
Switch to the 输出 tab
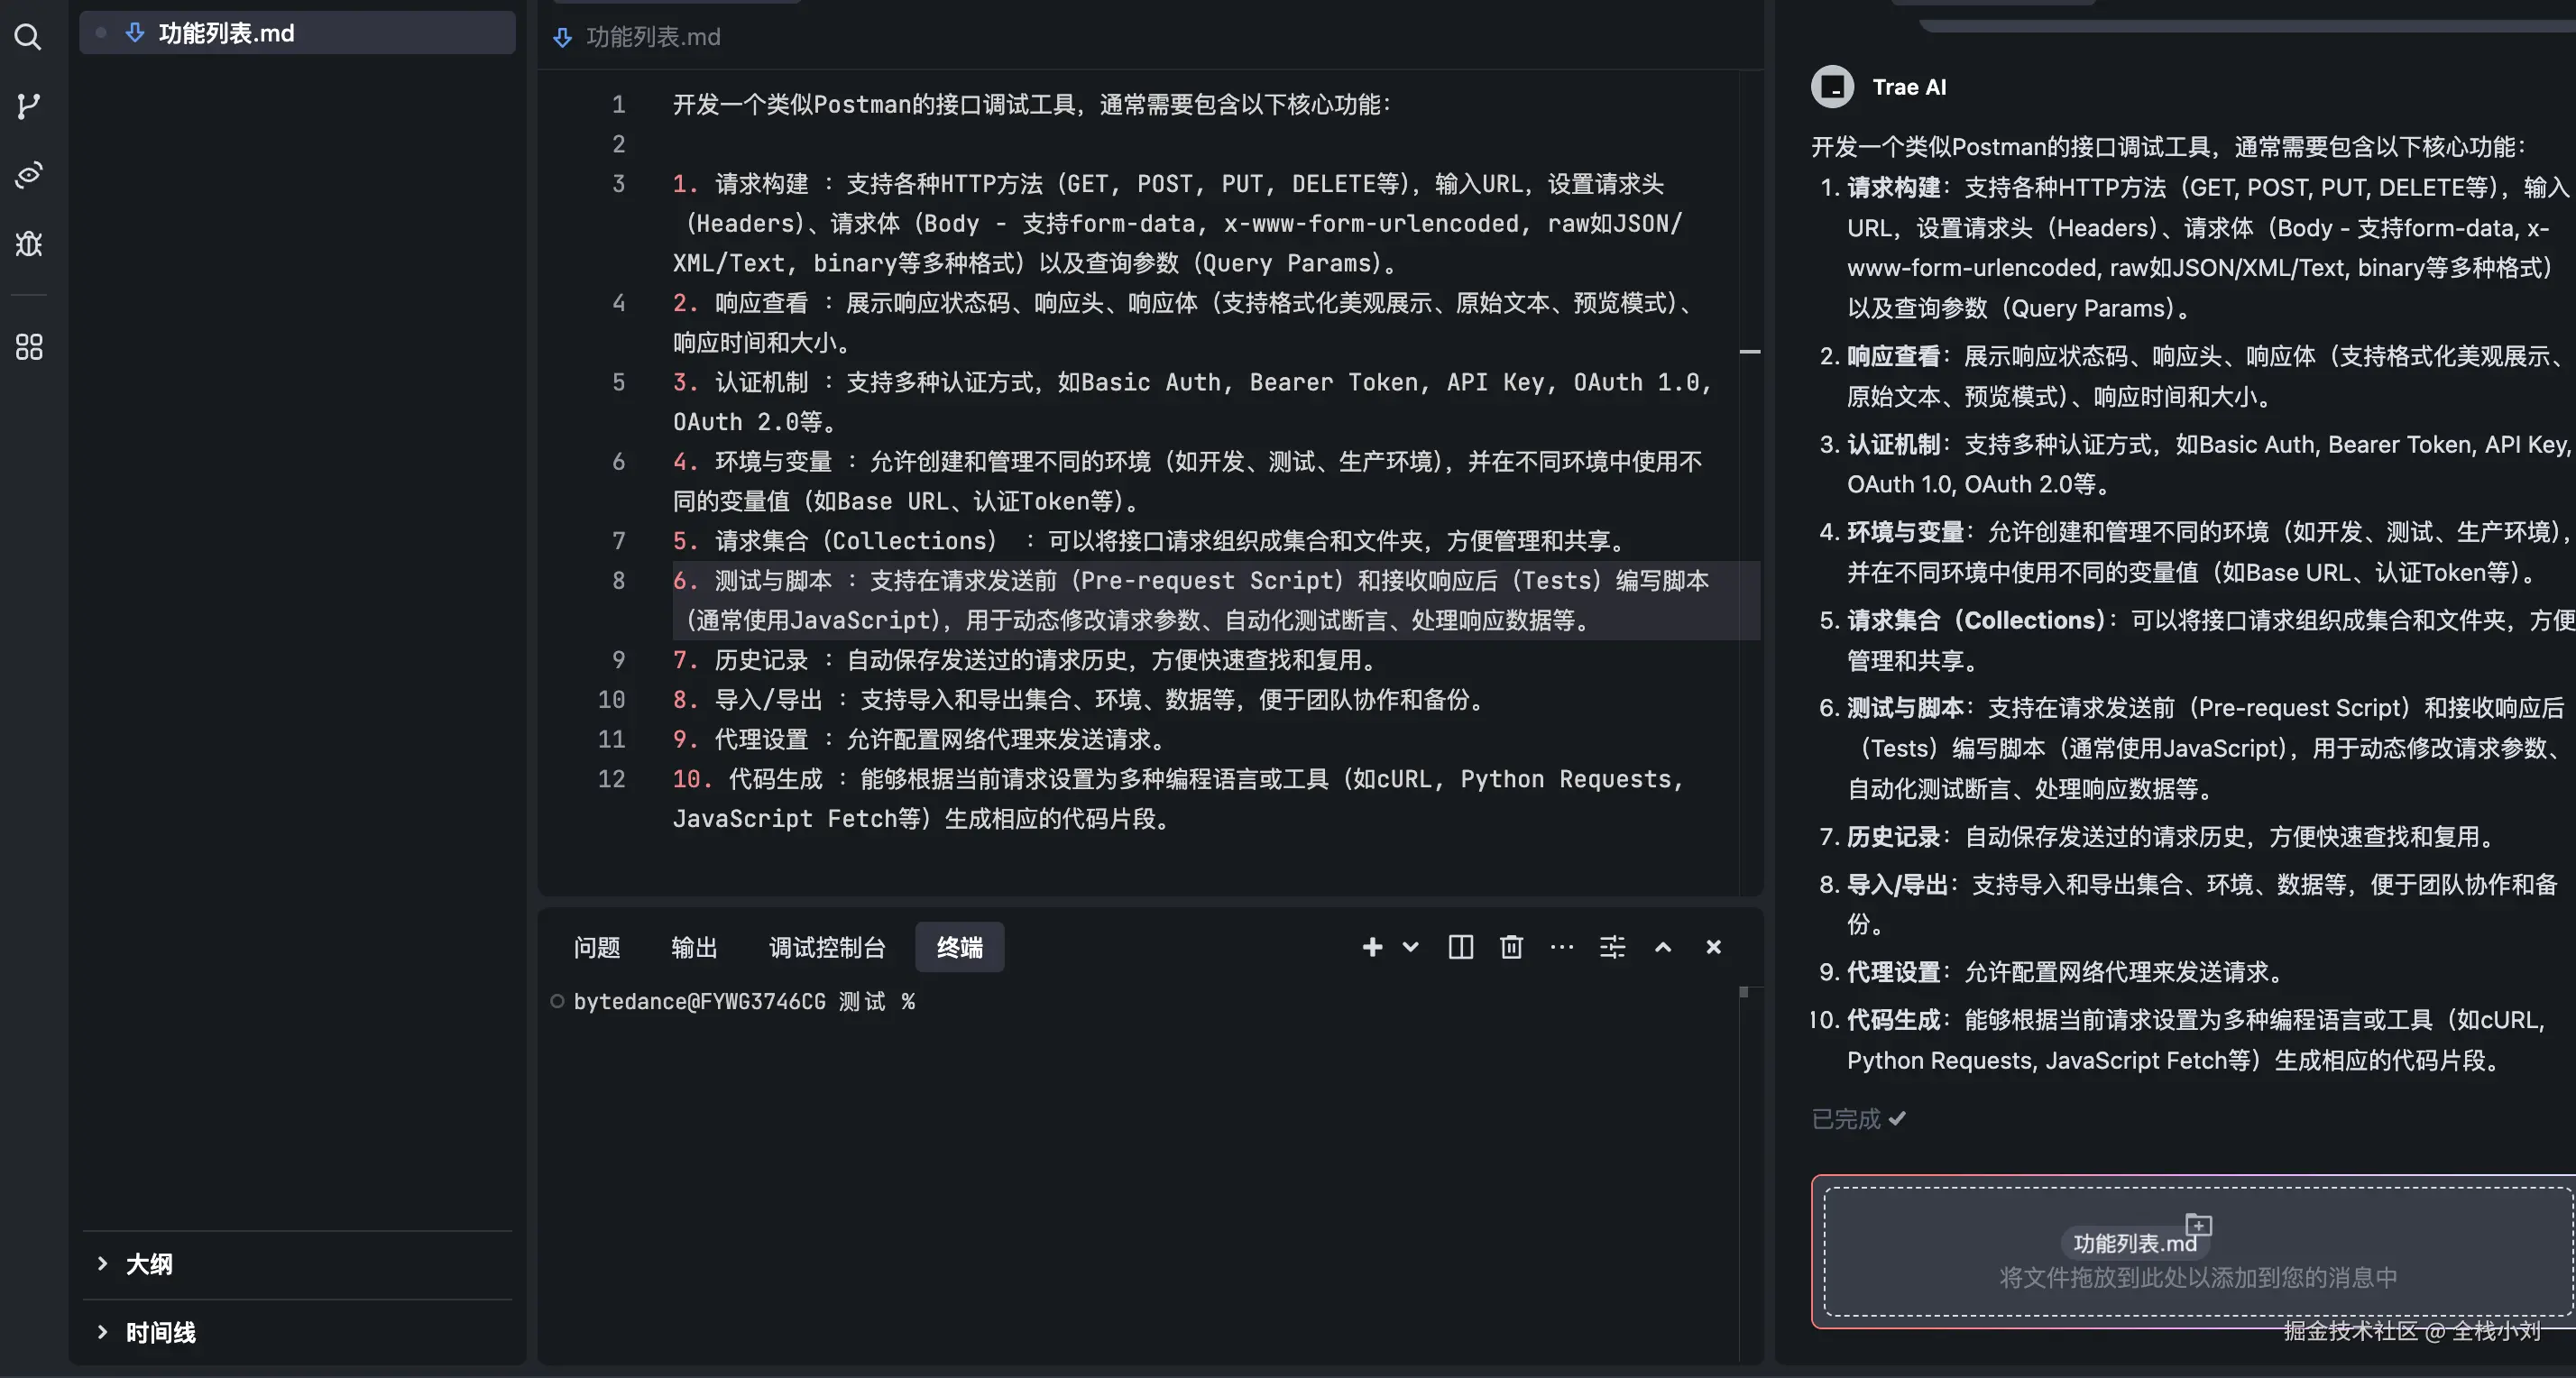pyautogui.click(x=694, y=947)
